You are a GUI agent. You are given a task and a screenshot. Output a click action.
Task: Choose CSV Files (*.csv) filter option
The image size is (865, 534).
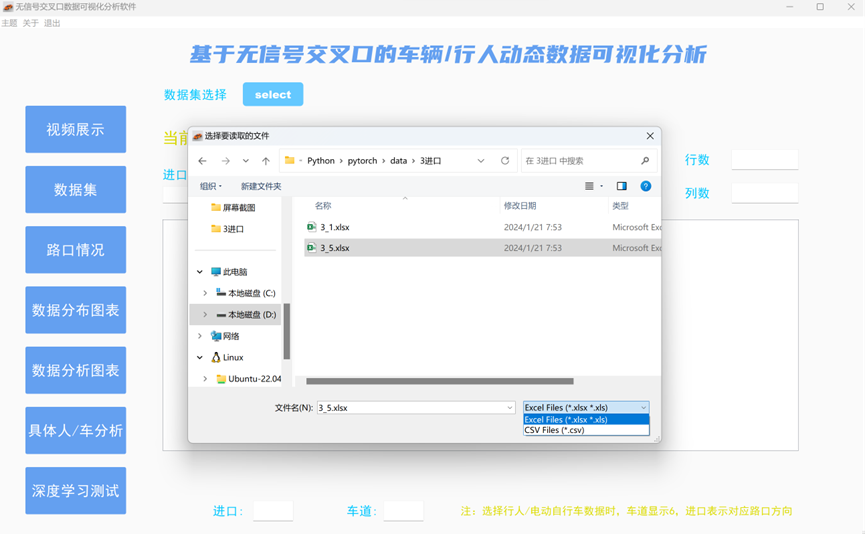586,430
